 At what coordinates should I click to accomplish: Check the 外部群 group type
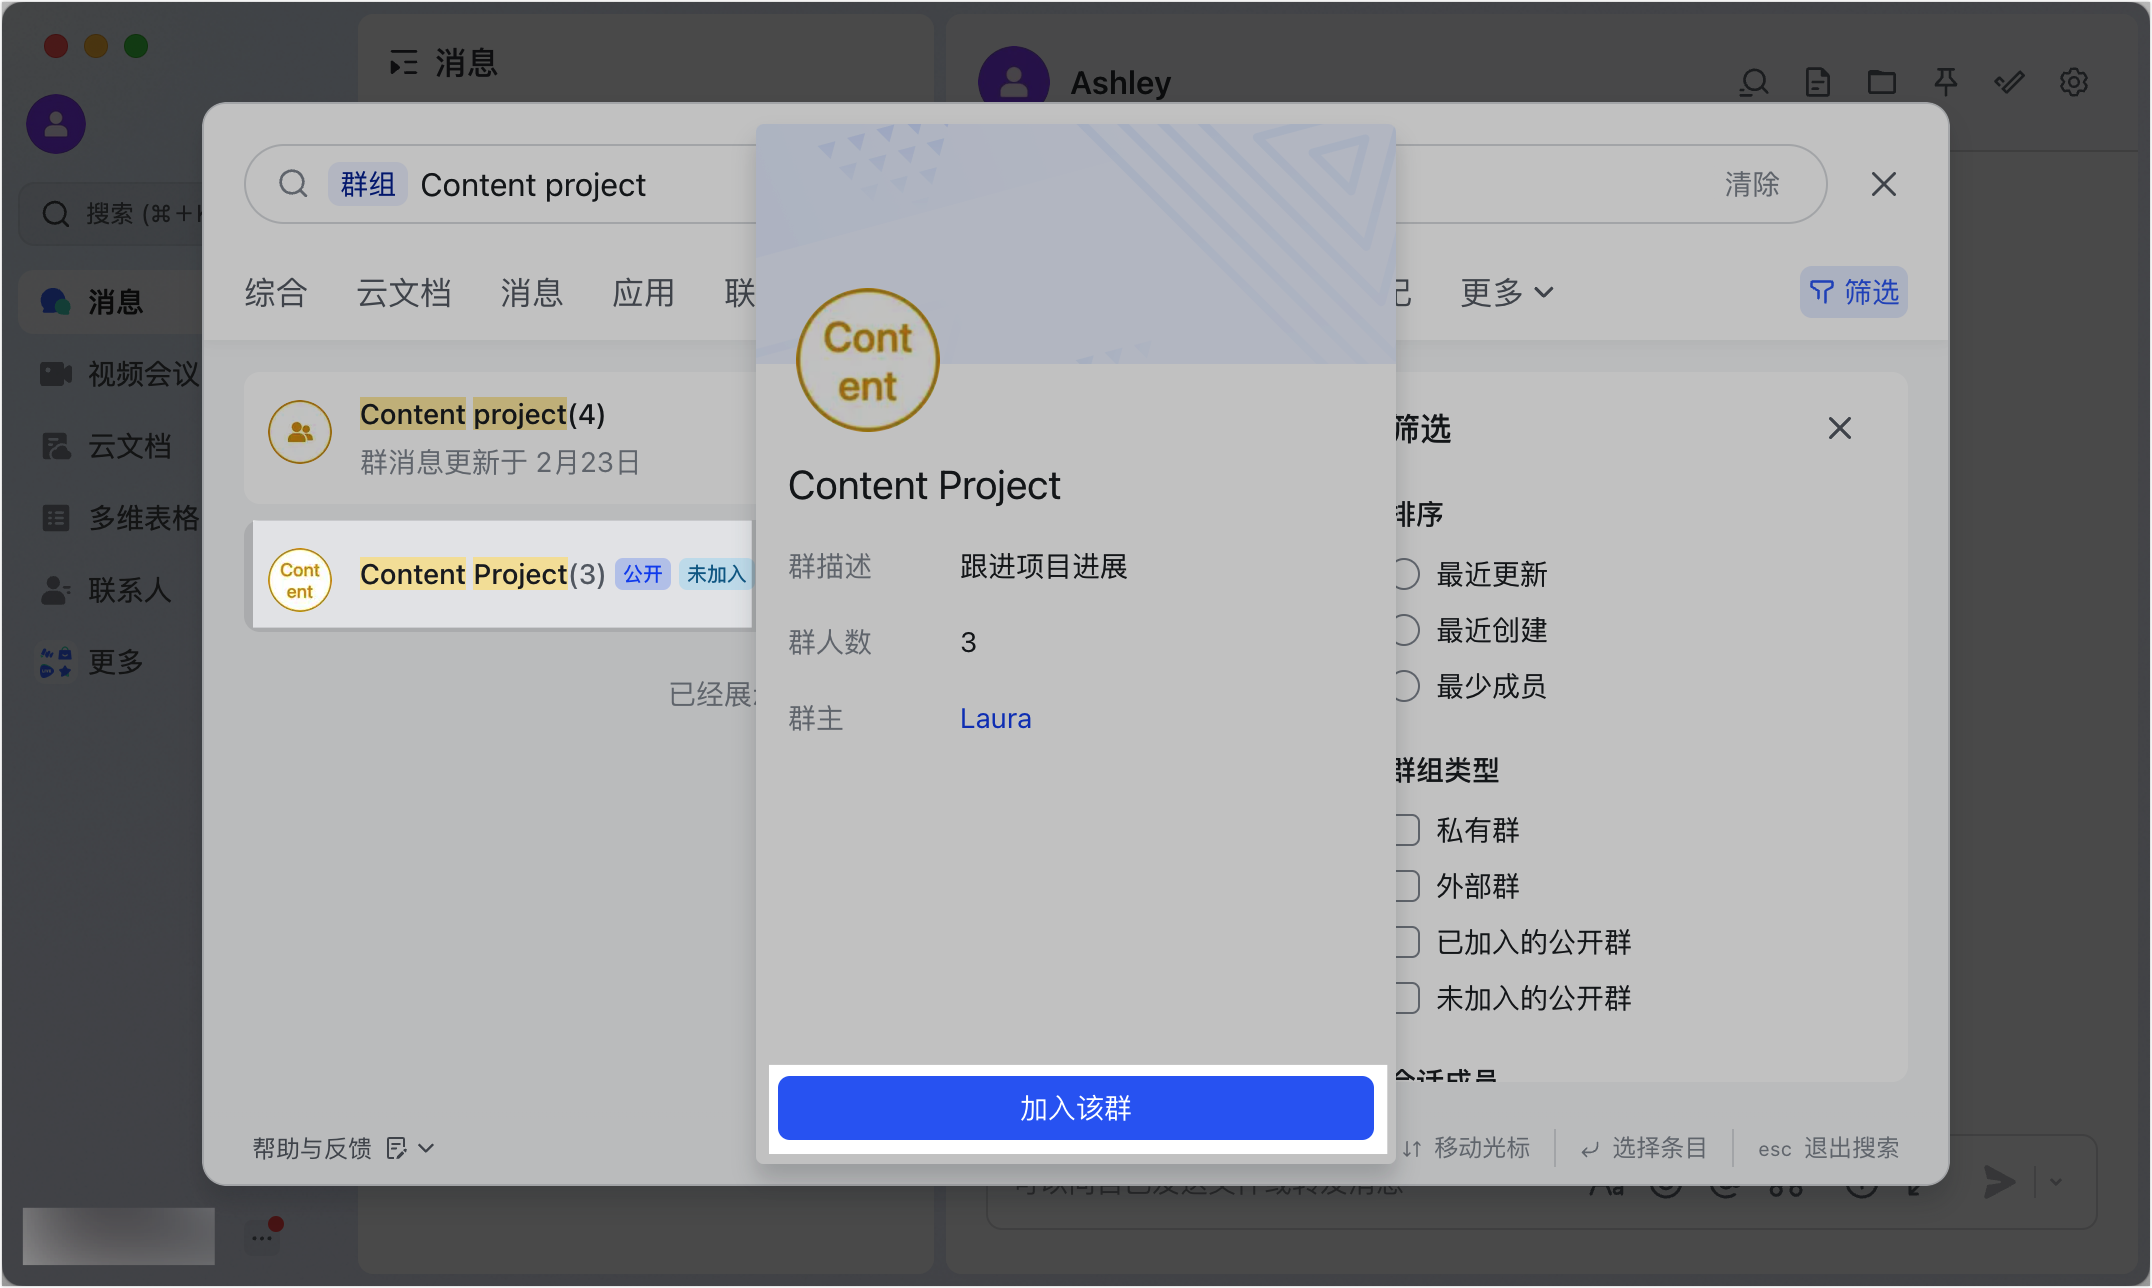1406,886
